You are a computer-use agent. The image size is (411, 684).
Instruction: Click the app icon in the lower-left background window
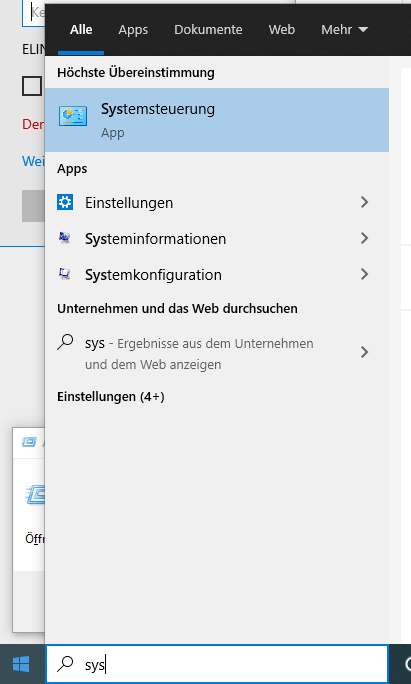pyautogui.click(x=36, y=494)
